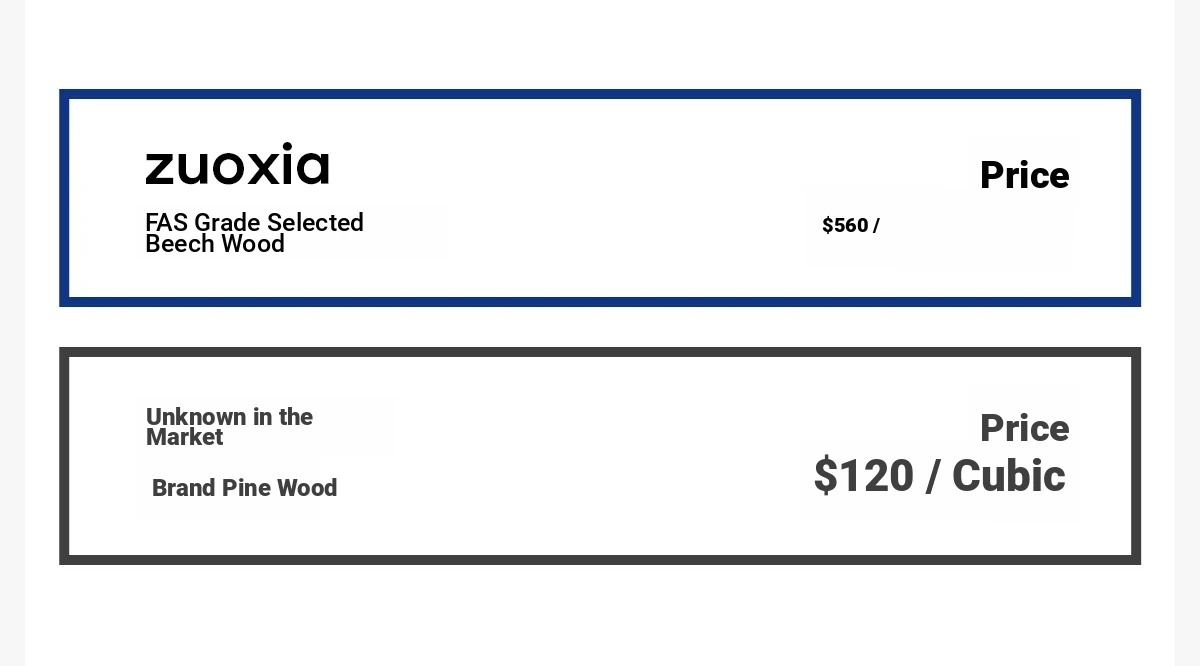Viewport: 1200px width, 666px height.
Task: Select the "FAS Grade Selected" text line
Action: (x=254, y=222)
